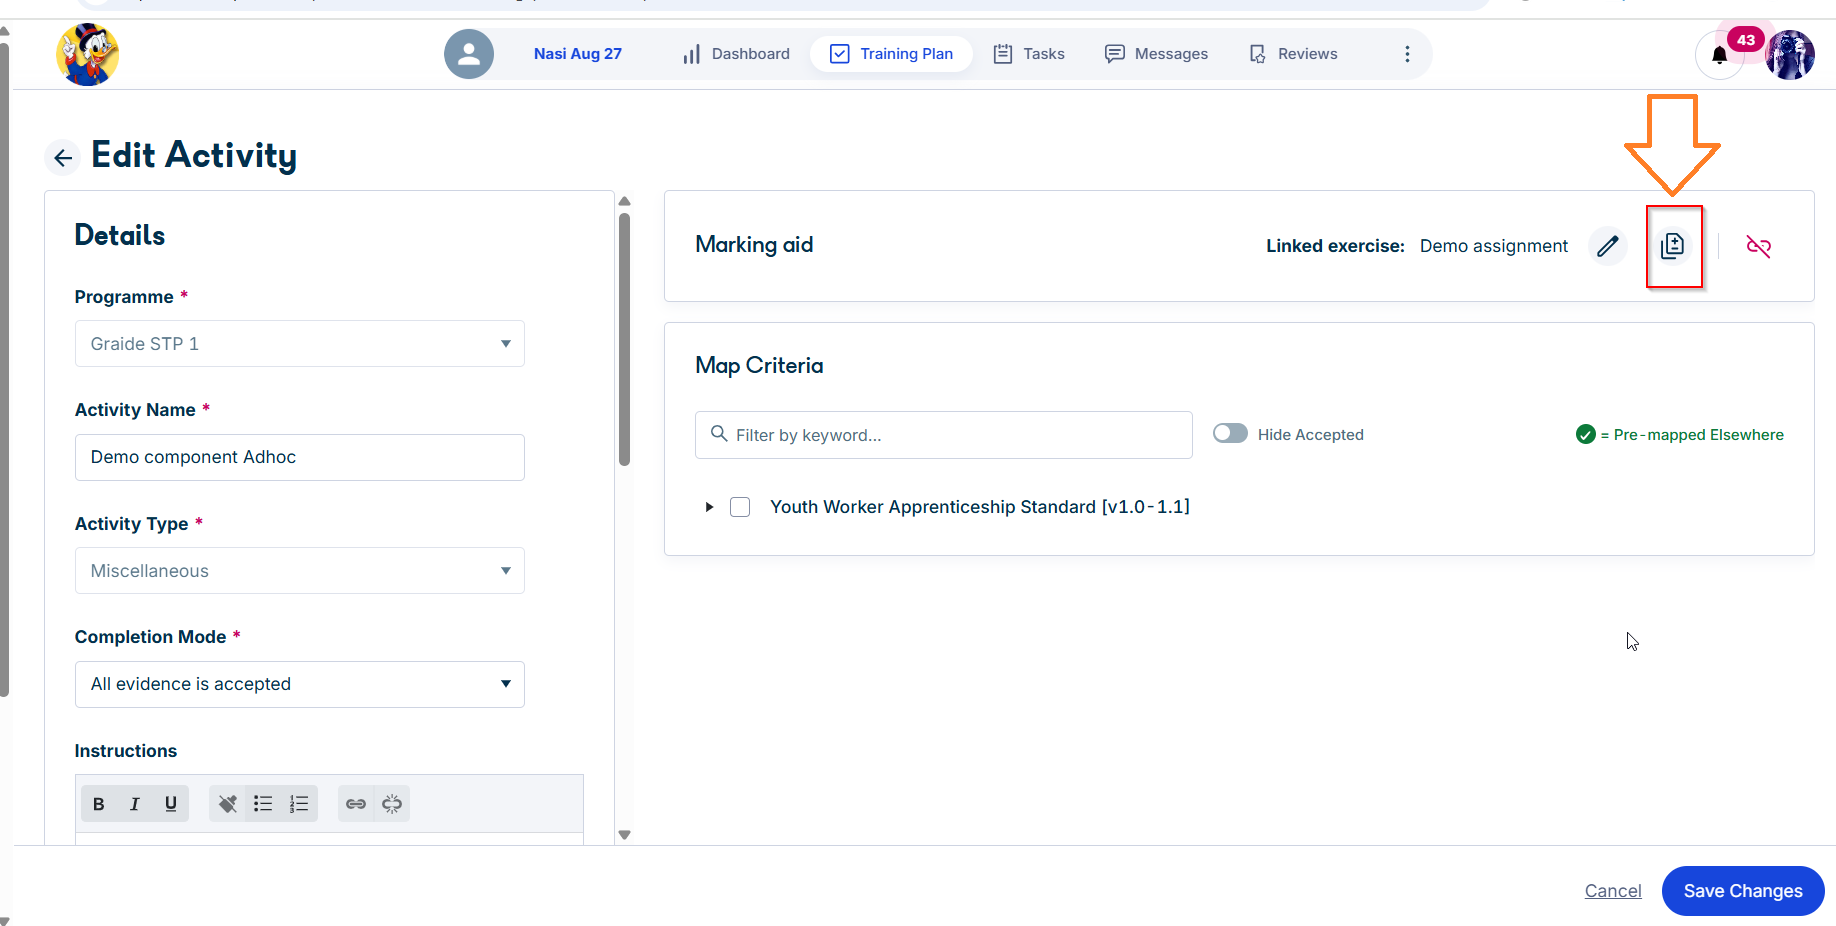Open the notifications bell icon
1836x926 pixels.
(x=1719, y=55)
